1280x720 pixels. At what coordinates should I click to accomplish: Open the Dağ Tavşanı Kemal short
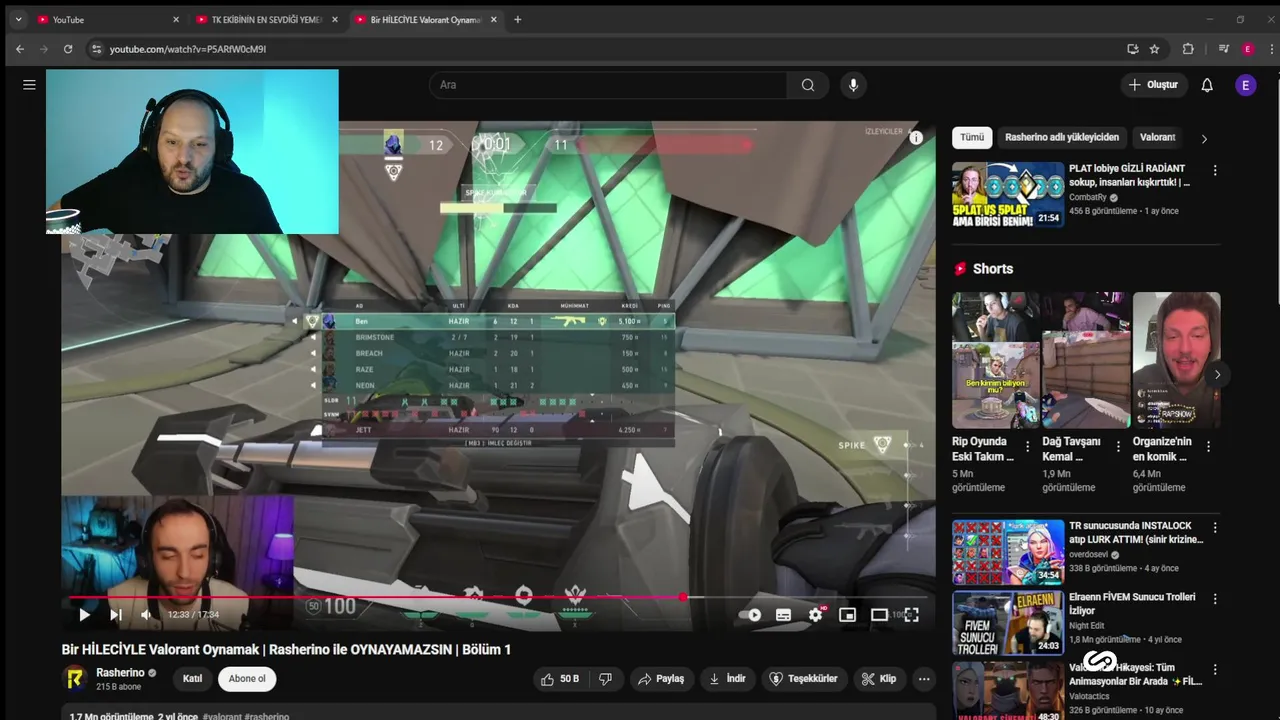[x=1086, y=361]
